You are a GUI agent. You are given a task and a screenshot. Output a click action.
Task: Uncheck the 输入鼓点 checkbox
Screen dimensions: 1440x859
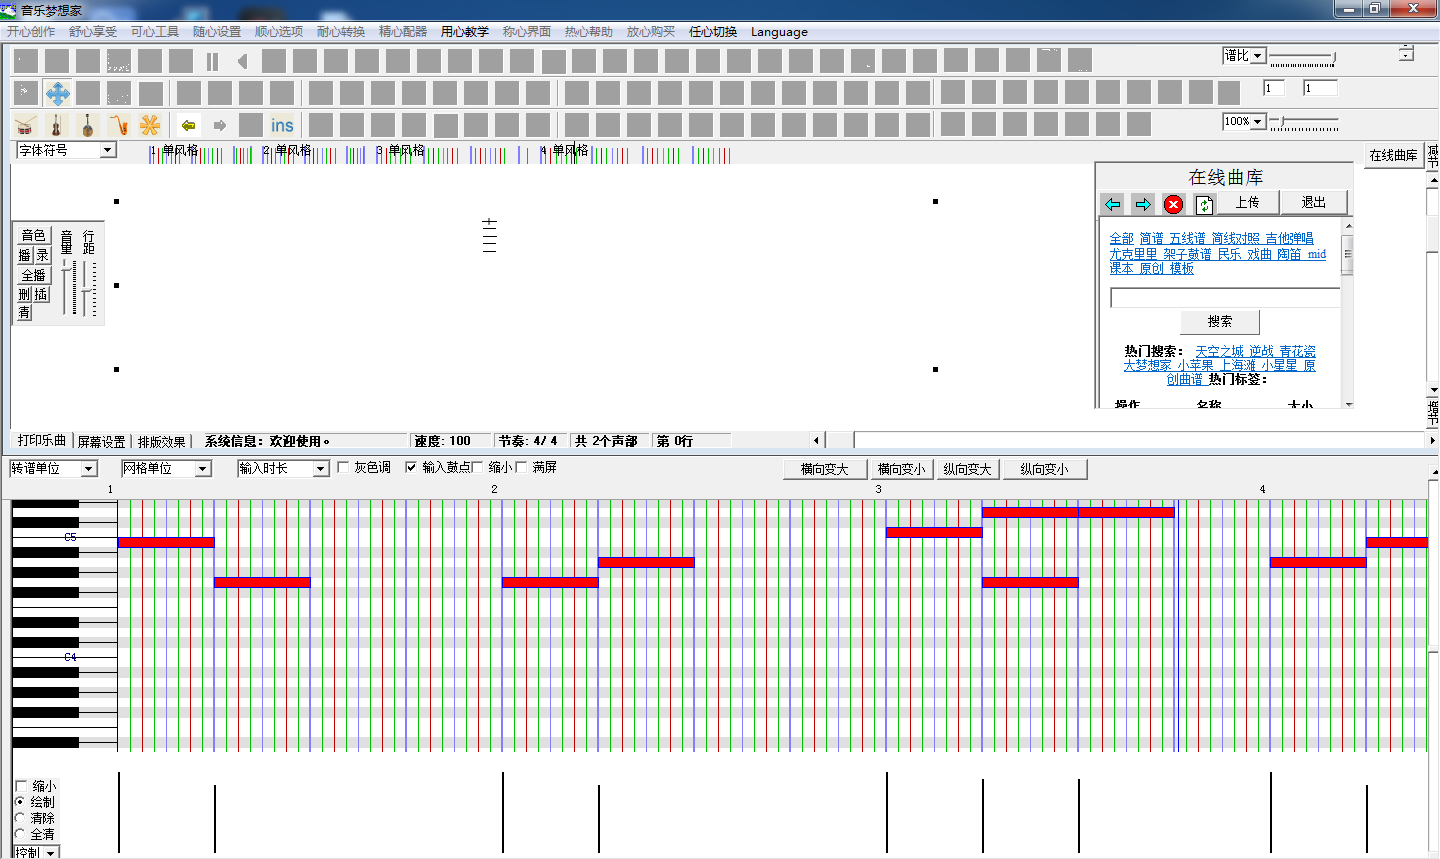pyautogui.click(x=411, y=467)
